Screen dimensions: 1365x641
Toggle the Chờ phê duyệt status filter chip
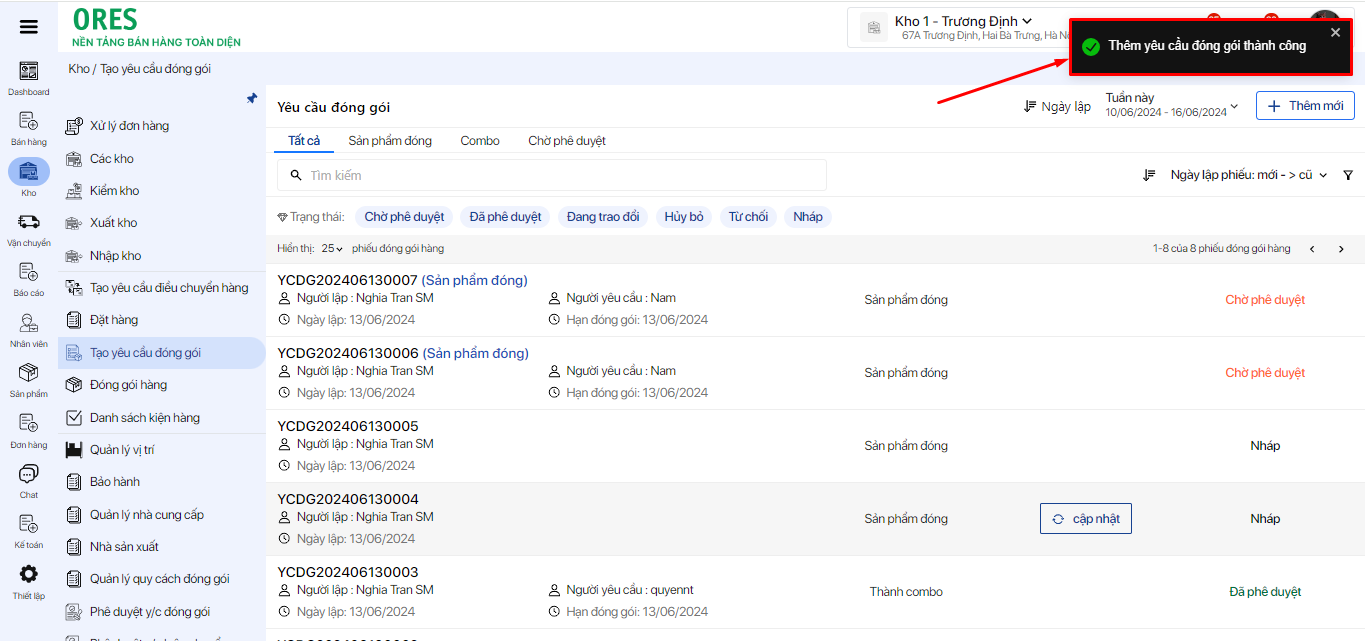[x=403, y=217]
